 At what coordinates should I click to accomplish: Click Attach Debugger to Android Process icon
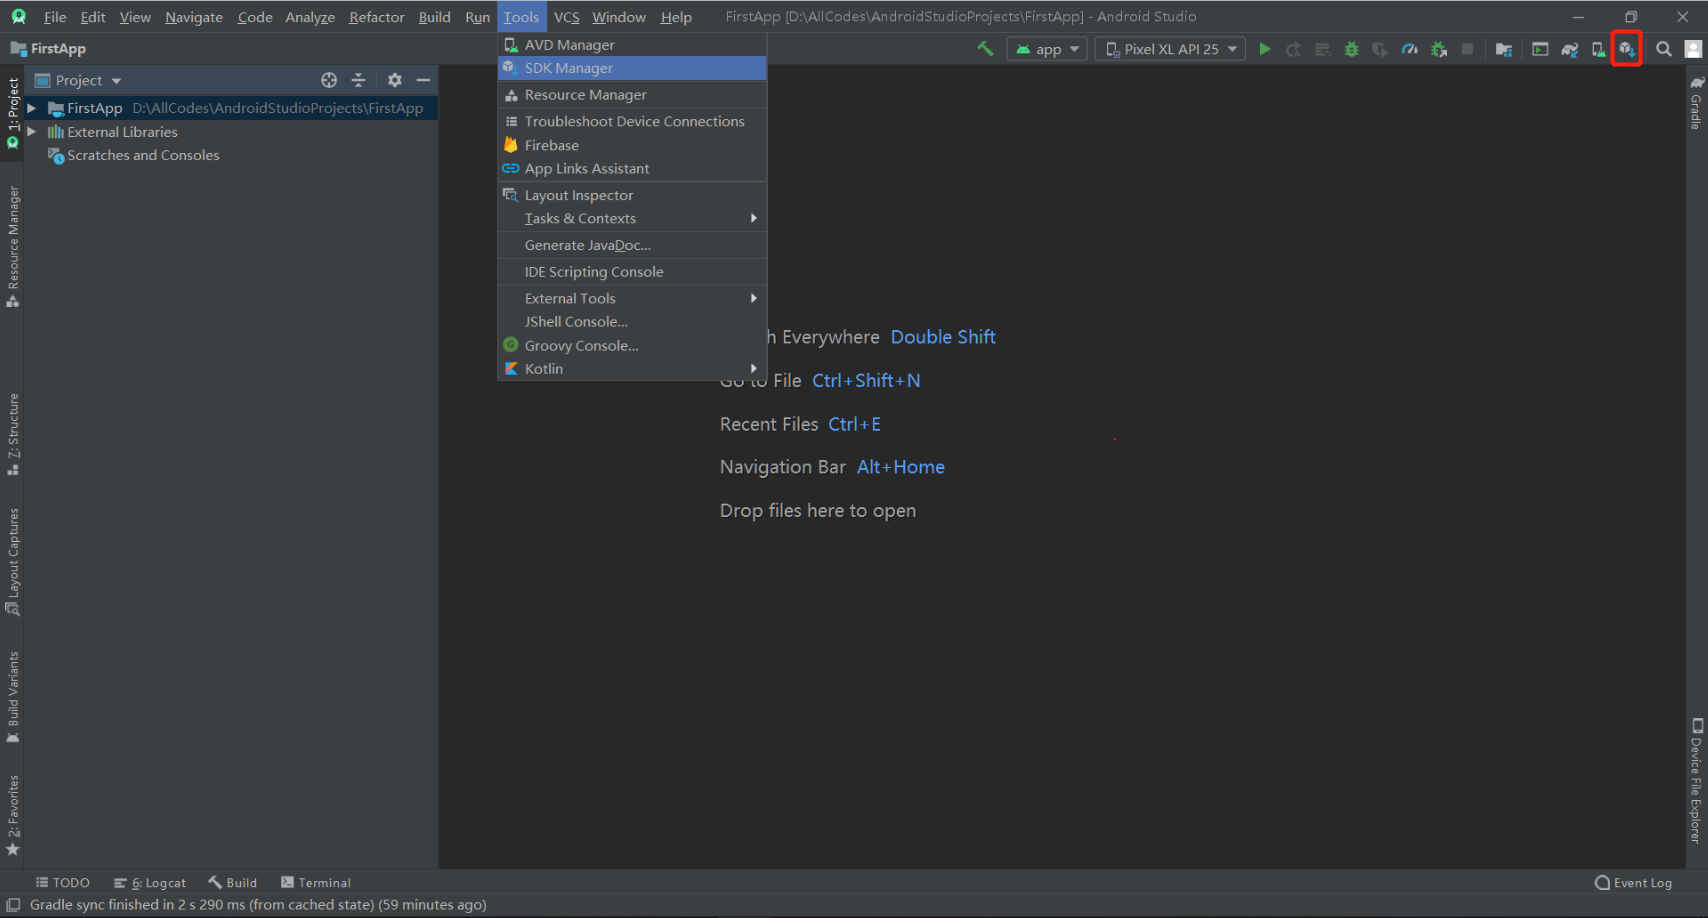(x=1439, y=49)
